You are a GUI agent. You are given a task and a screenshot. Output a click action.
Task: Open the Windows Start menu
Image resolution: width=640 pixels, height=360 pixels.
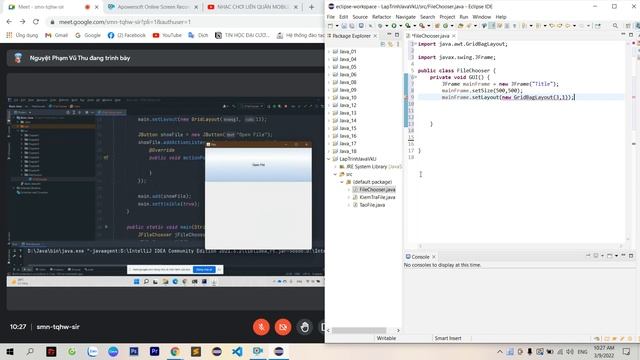10,351
